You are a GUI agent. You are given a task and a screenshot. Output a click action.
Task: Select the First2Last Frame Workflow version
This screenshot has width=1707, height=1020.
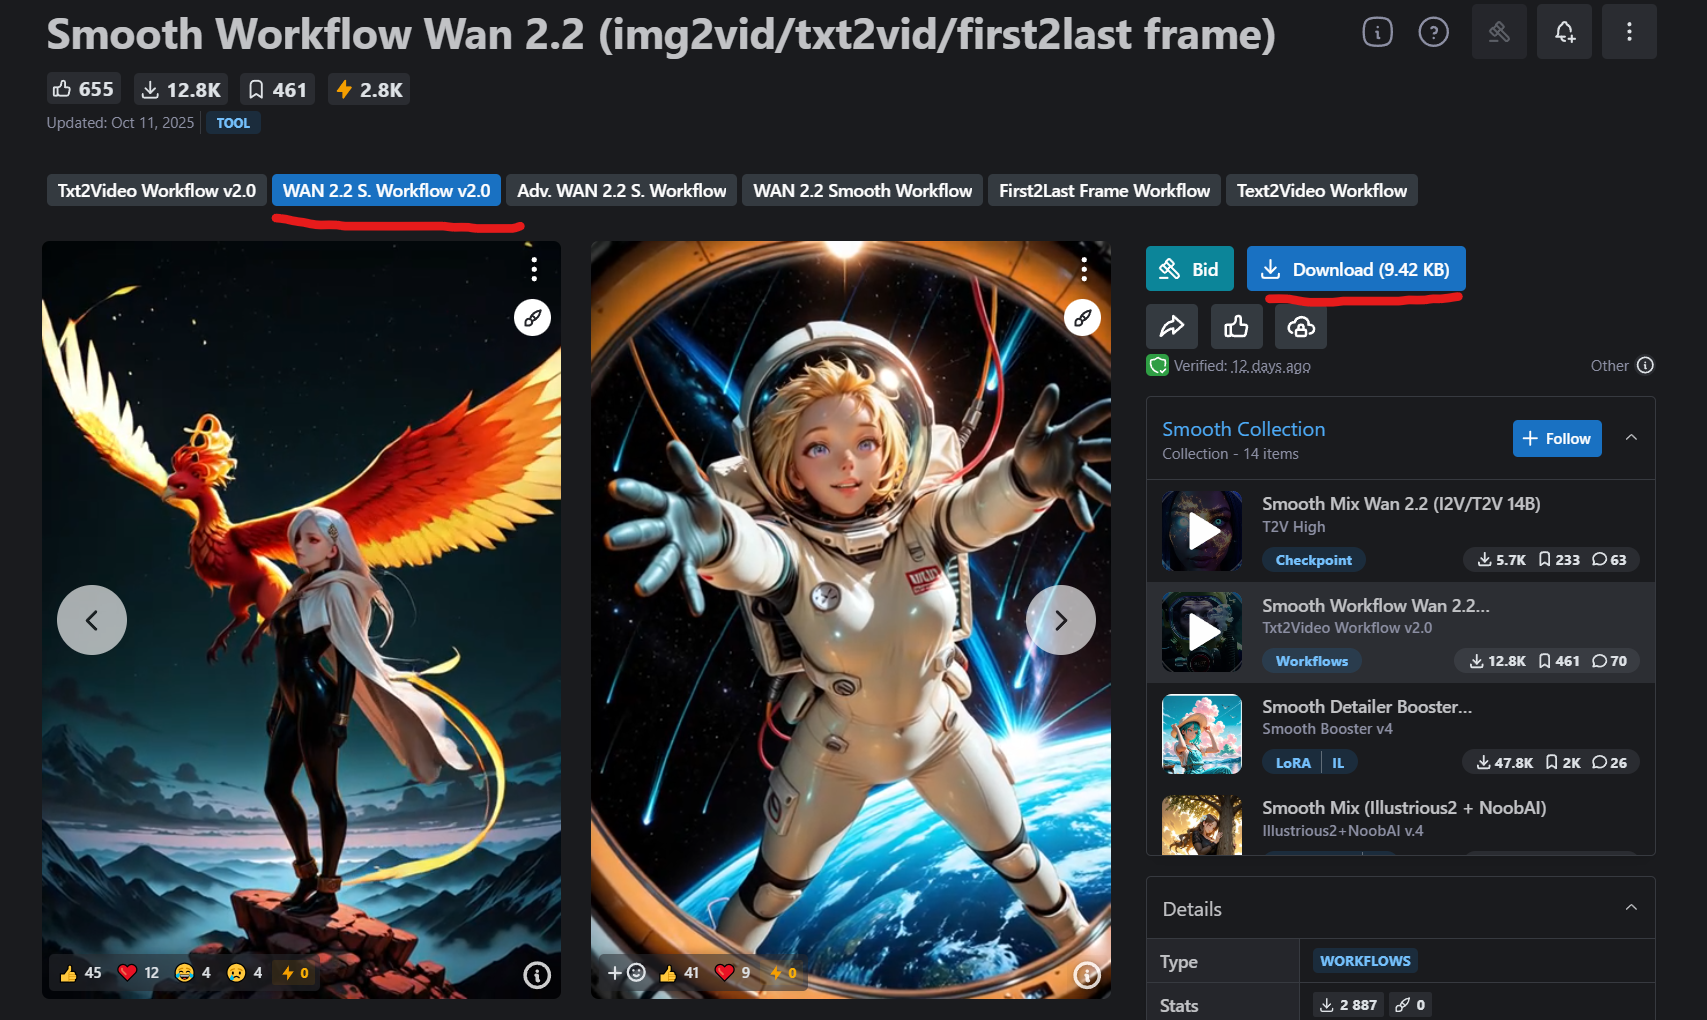1104,190
